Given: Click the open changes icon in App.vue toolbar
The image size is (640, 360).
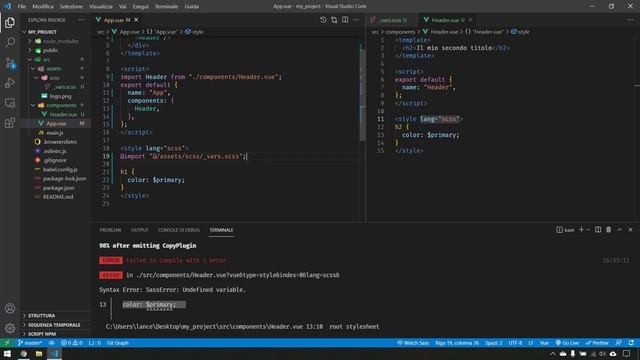Looking at the screenshot, I should 334,20.
